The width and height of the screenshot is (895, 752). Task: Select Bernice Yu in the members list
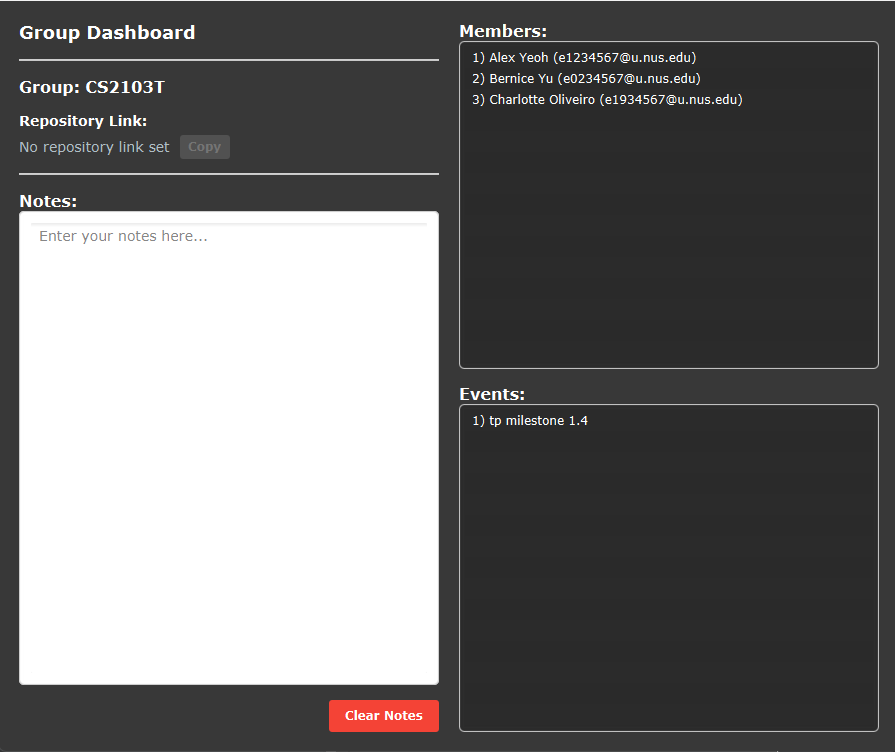pyautogui.click(x=585, y=79)
